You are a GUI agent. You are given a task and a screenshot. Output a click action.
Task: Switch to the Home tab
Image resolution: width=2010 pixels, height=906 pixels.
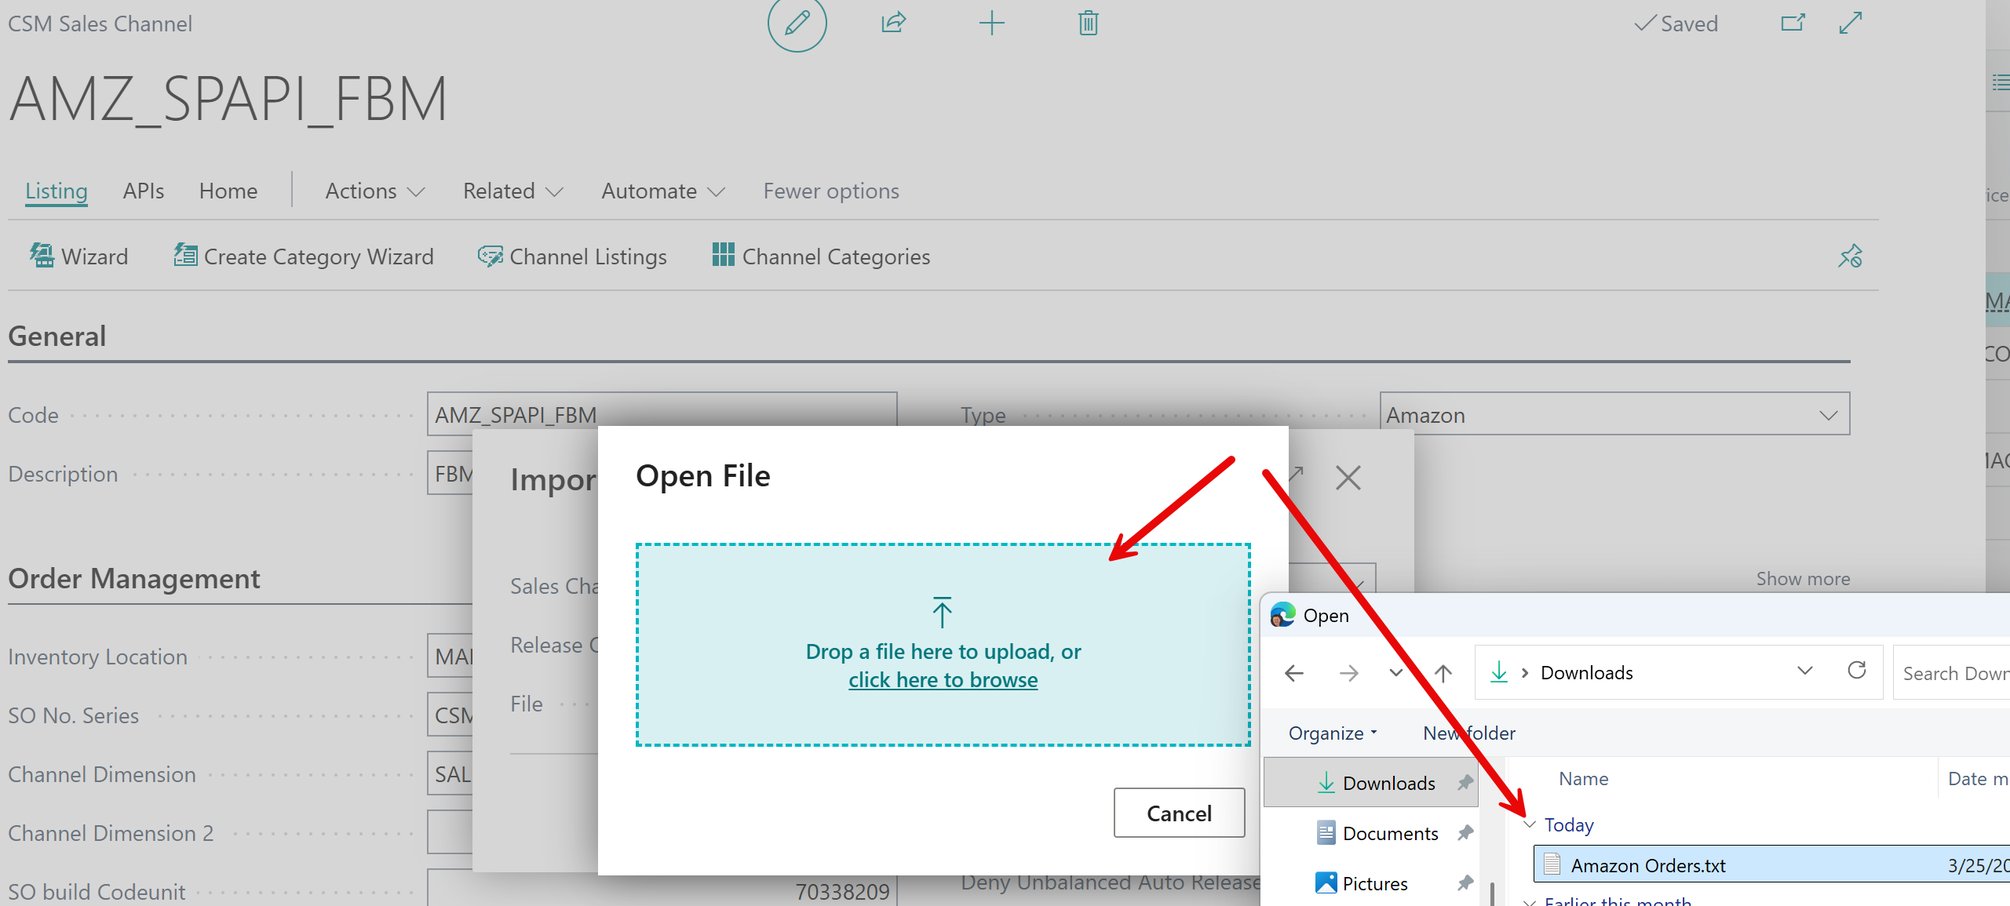coord(228,191)
